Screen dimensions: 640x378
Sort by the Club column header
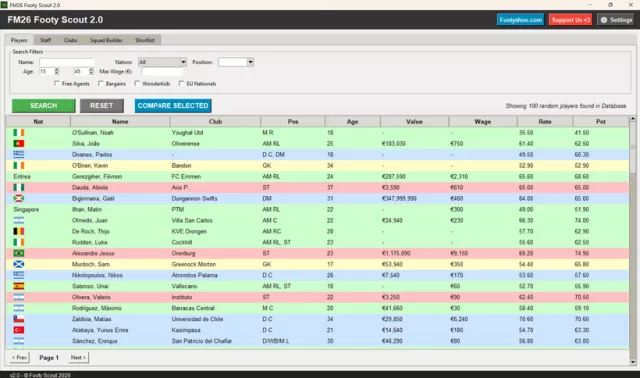coord(215,122)
